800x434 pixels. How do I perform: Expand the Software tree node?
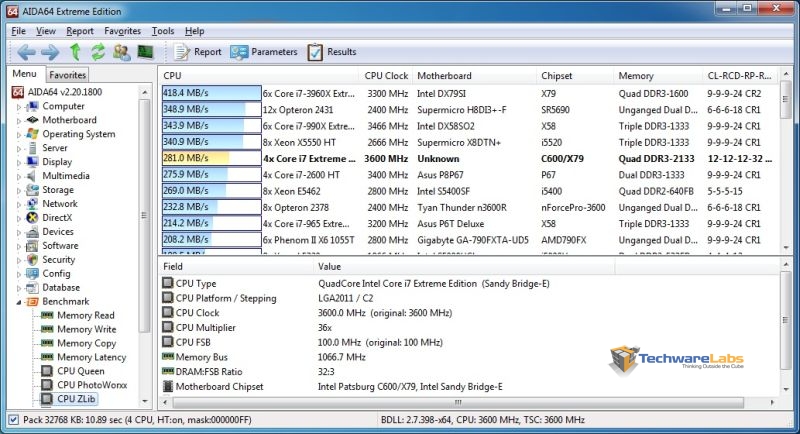pyautogui.click(x=19, y=246)
